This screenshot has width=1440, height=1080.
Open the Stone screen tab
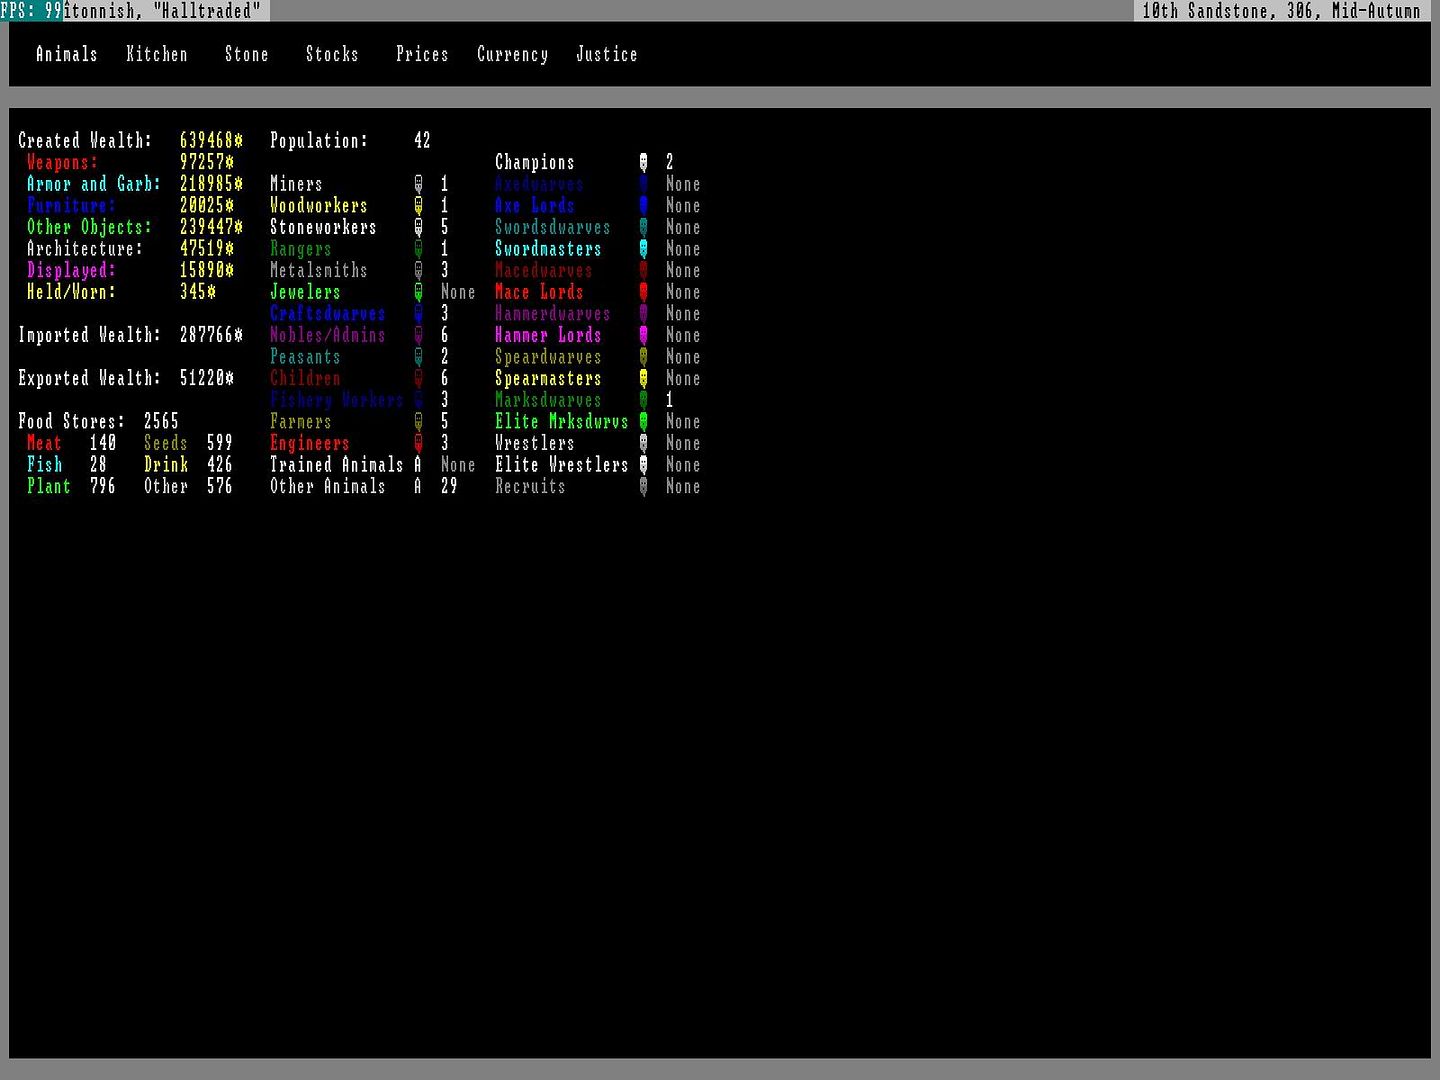246,54
